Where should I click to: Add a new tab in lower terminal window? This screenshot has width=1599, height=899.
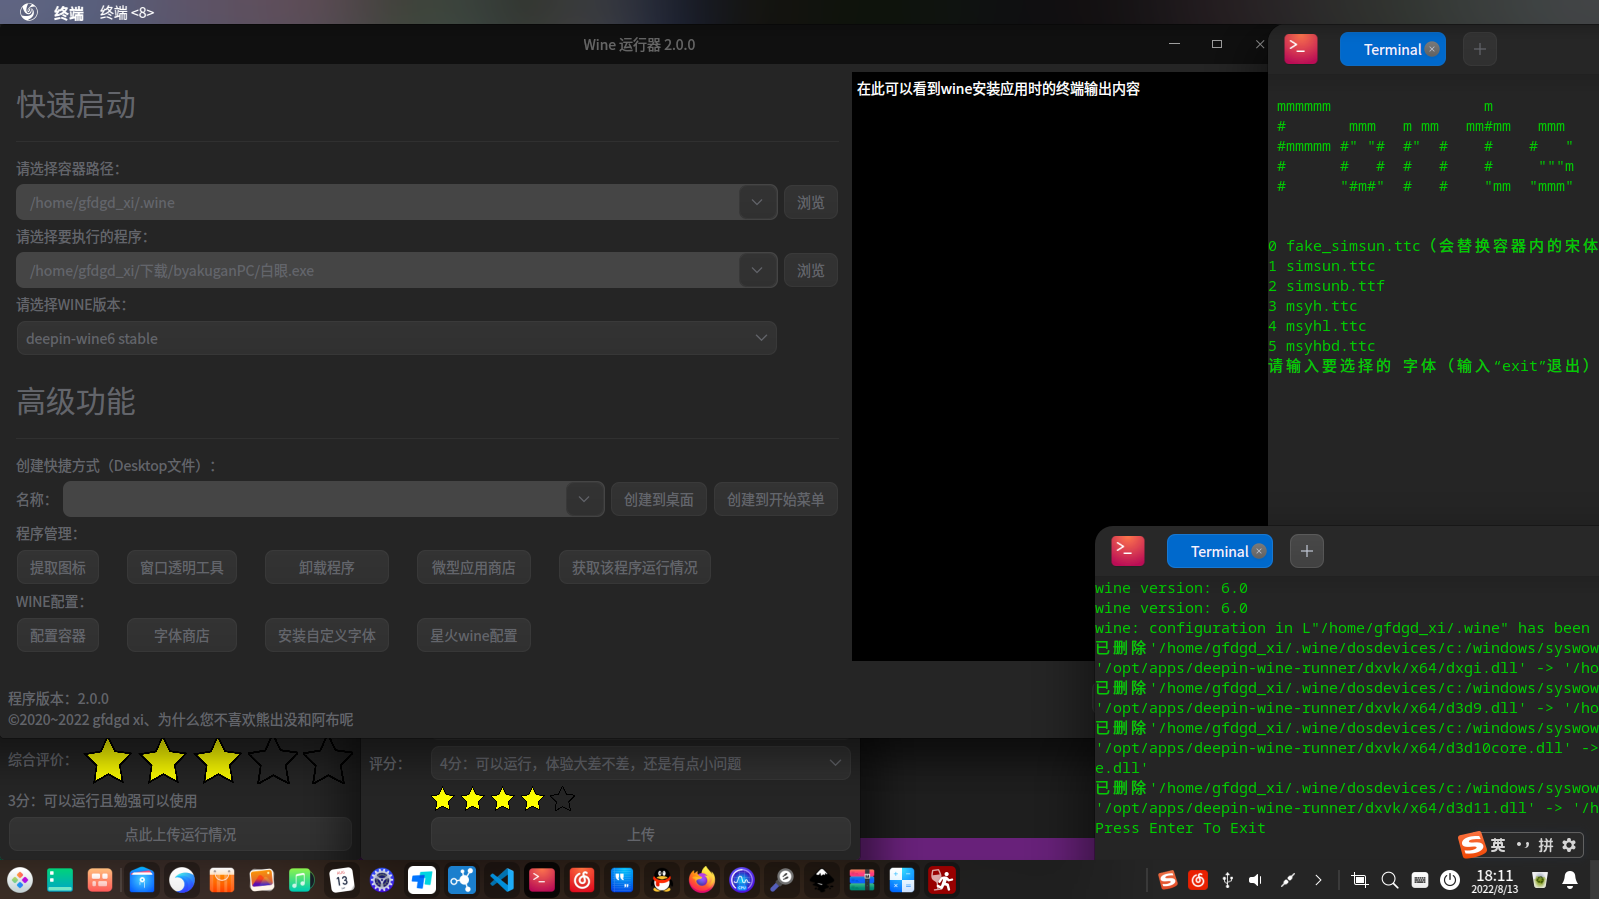point(1307,551)
